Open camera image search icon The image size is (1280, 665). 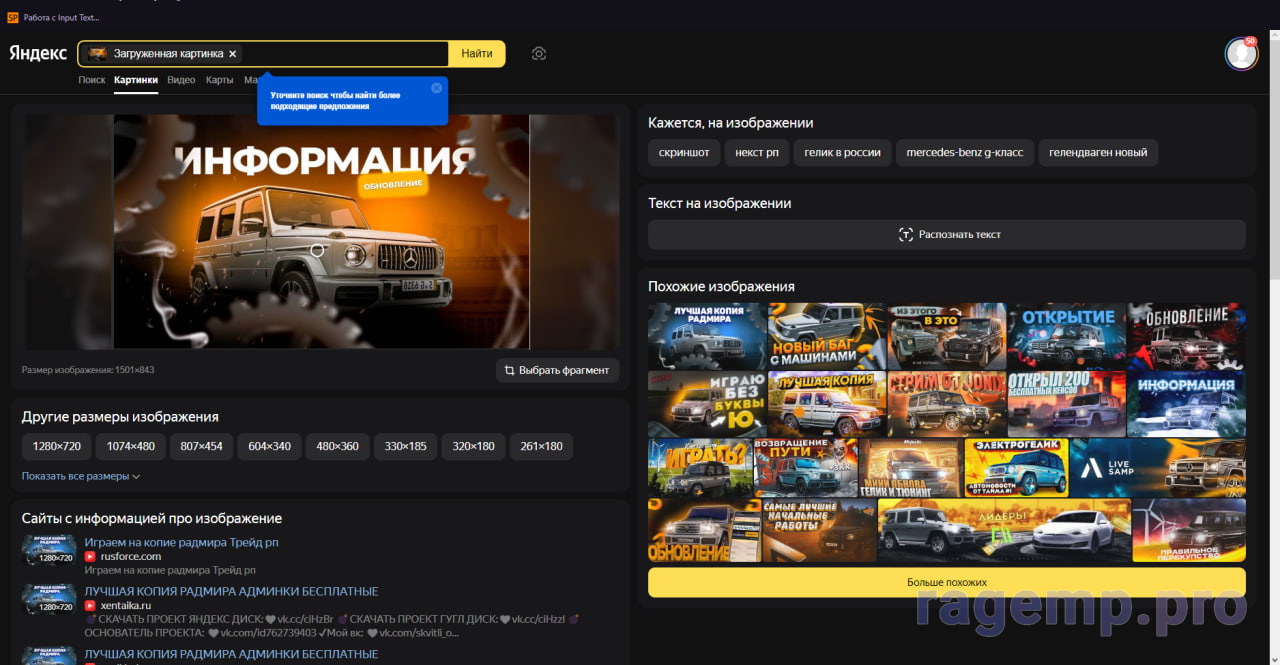coord(539,54)
